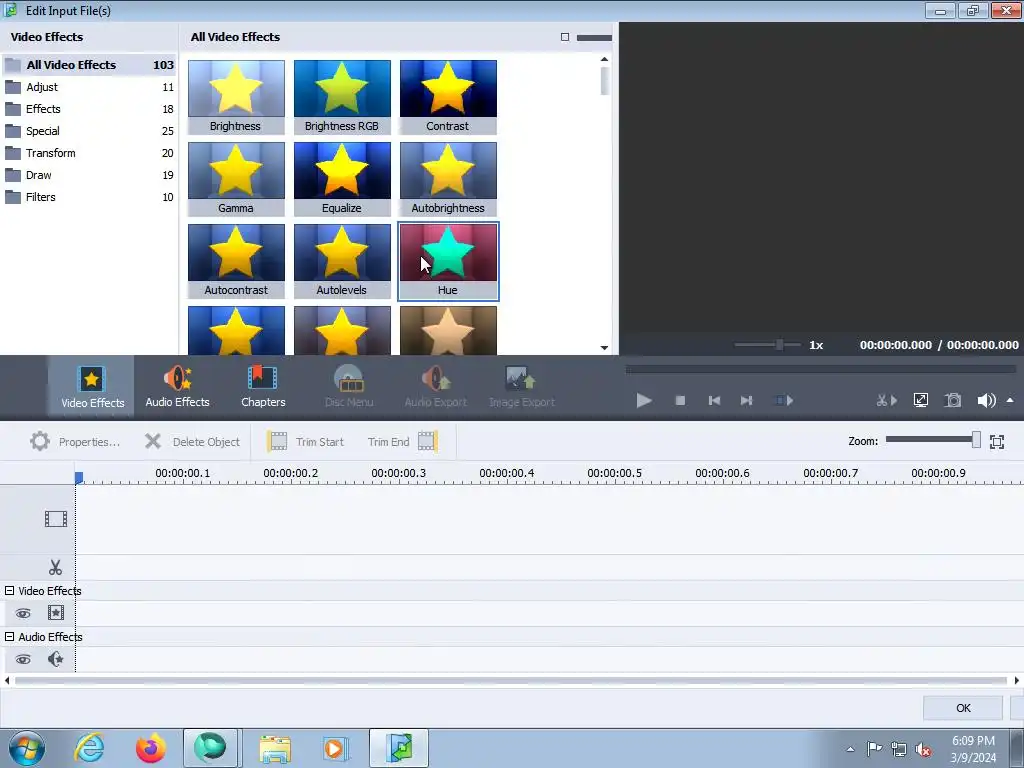
Task: Toggle visibility eye of Video Effects track
Action: (23, 613)
